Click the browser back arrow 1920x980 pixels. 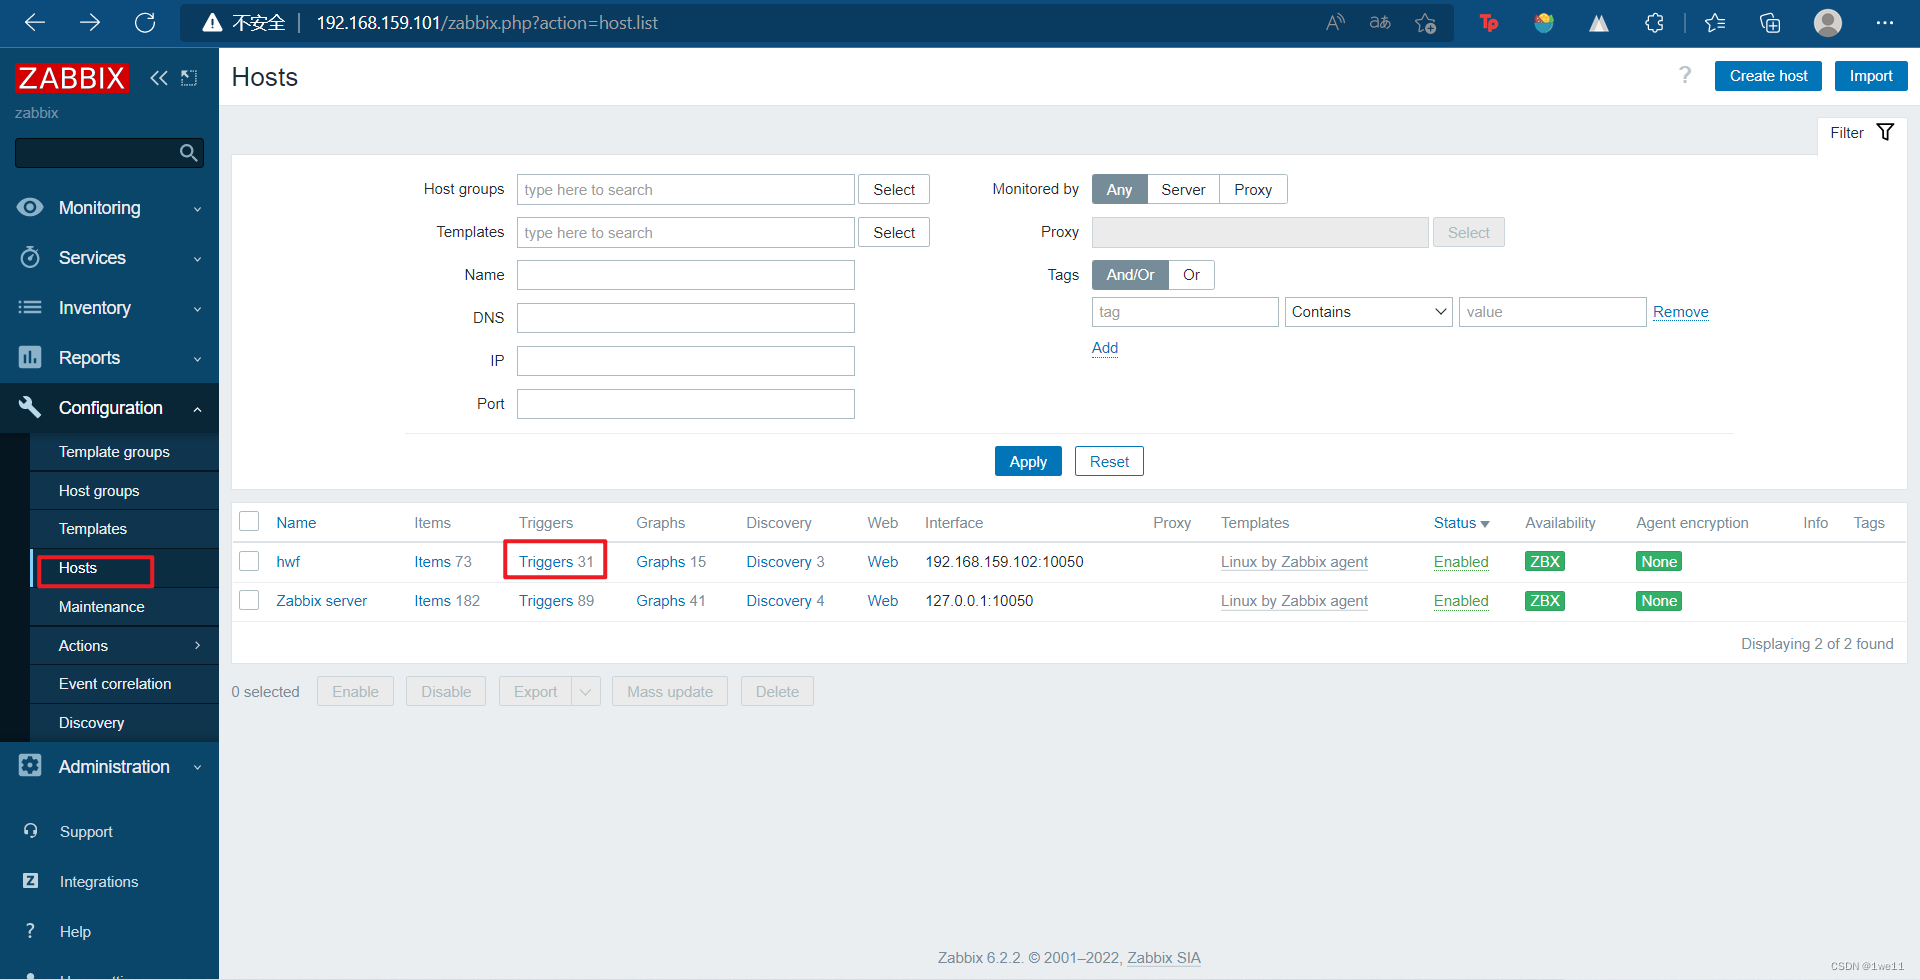(35, 23)
